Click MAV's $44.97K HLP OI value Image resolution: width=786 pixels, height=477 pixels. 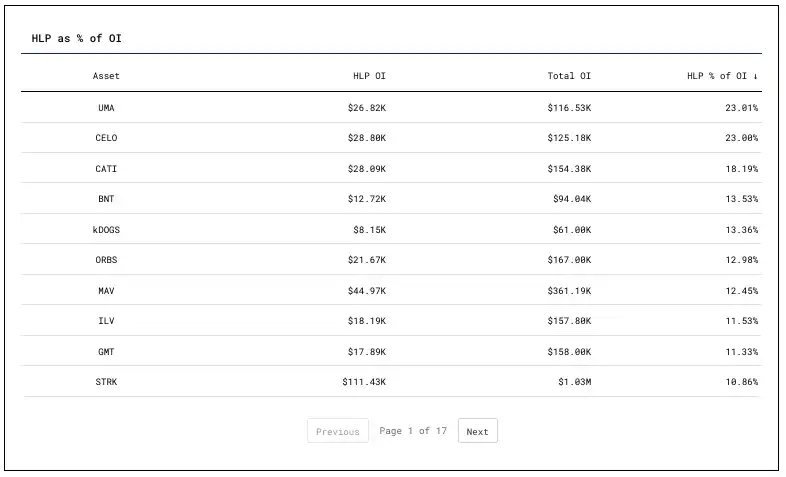366,290
